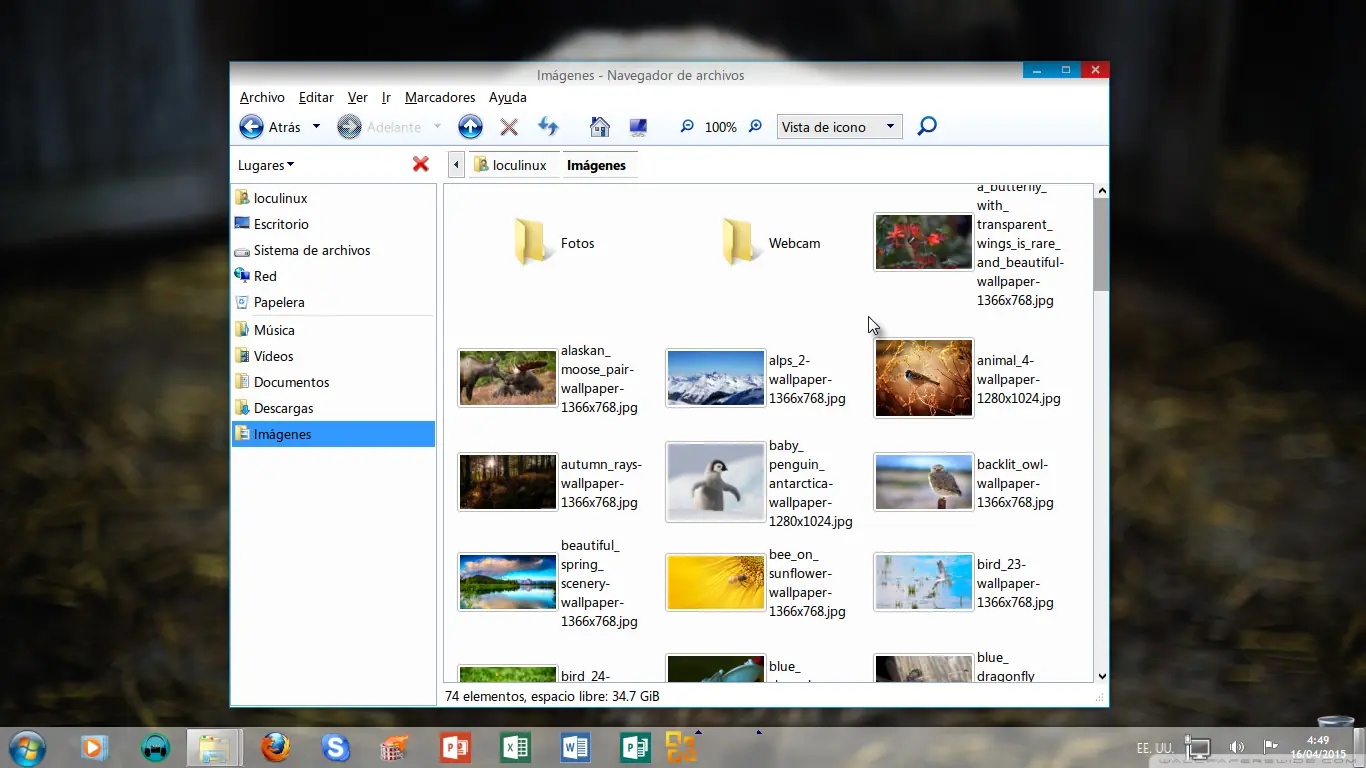This screenshot has height=768, width=1366.
Task: Reload the current folder view
Action: coord(548,127)
